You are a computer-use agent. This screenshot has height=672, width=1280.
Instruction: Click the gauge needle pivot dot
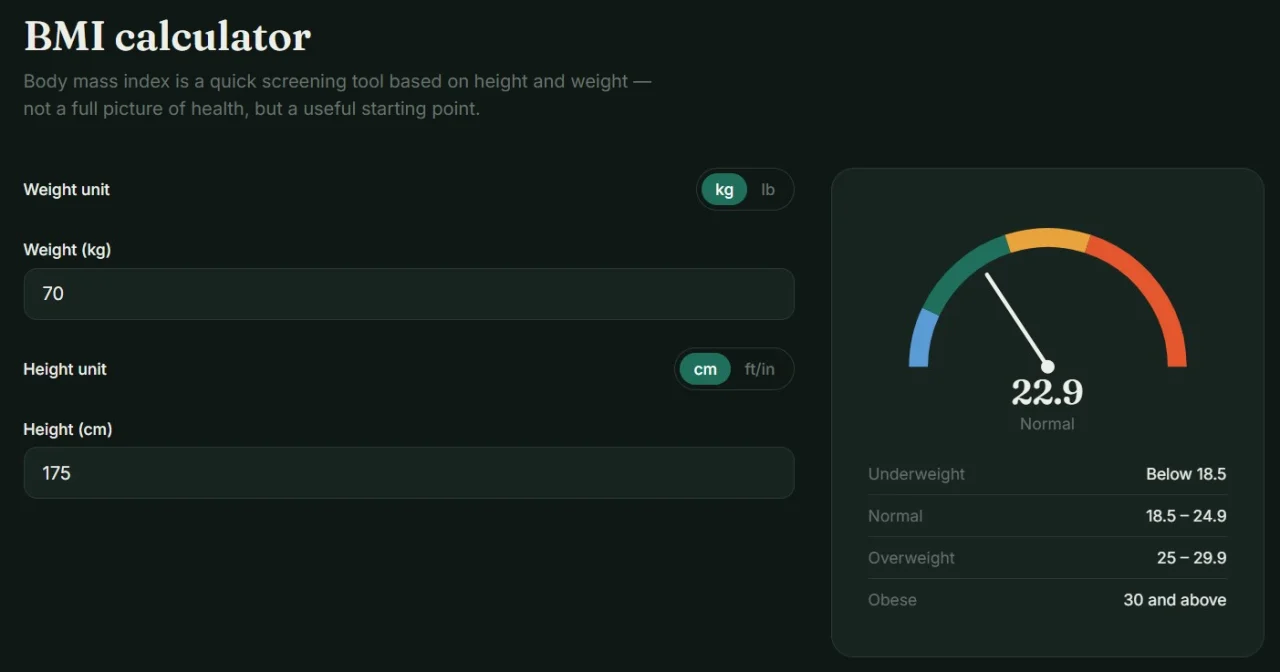tap(1047, 367)
